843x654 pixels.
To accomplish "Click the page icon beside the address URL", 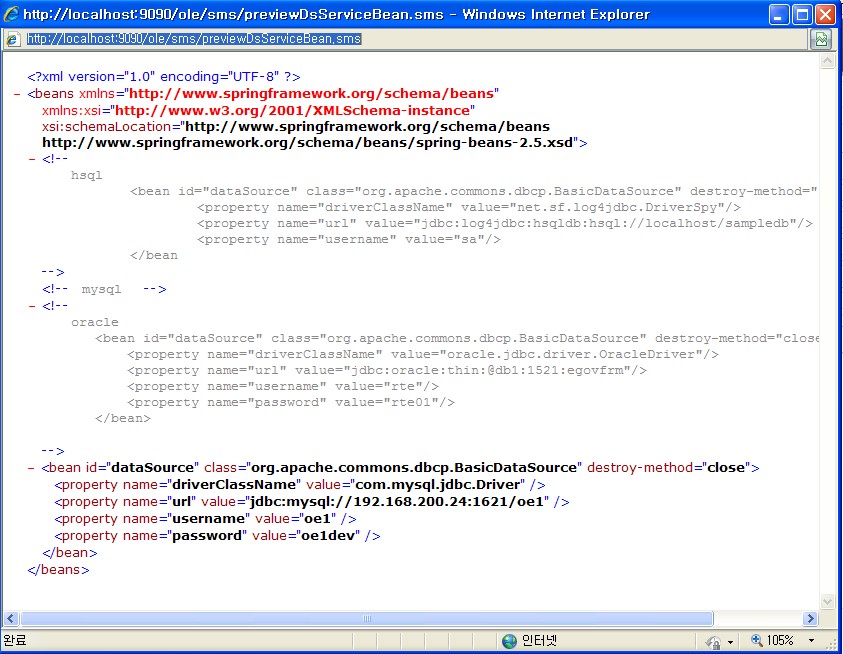I will point(13,39).
